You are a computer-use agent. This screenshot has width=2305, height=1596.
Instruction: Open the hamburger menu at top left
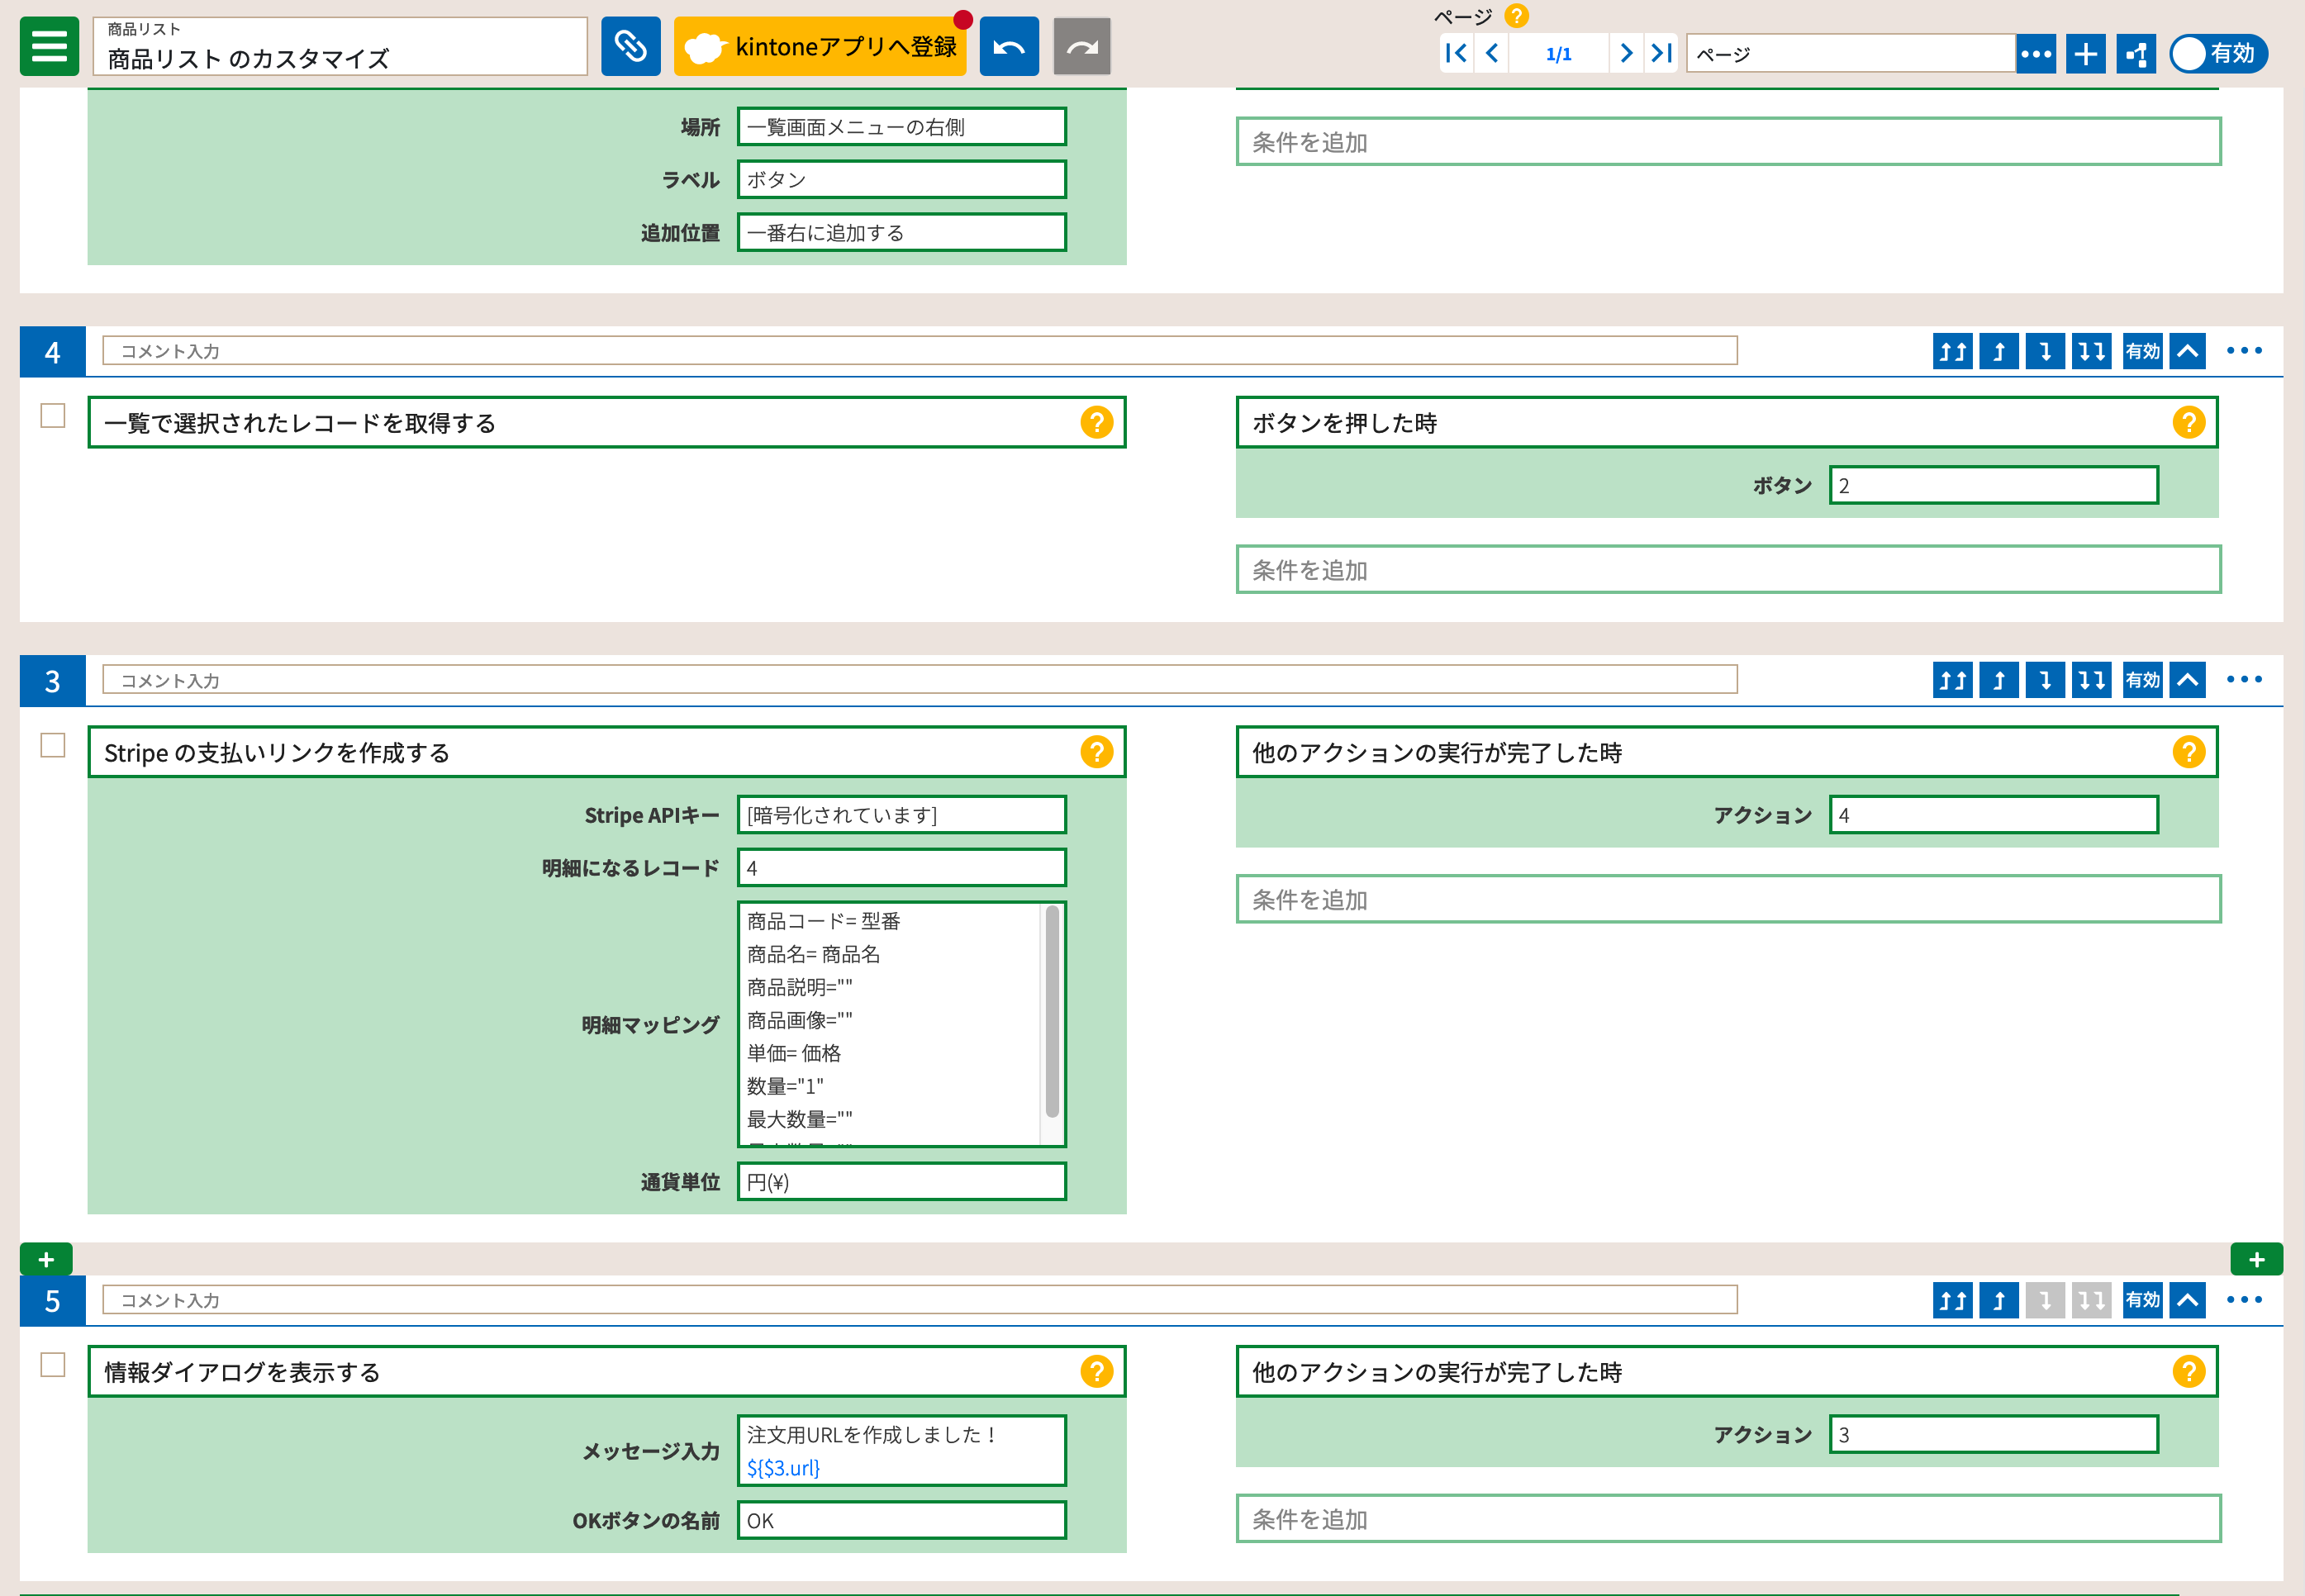tap(48, 46)
